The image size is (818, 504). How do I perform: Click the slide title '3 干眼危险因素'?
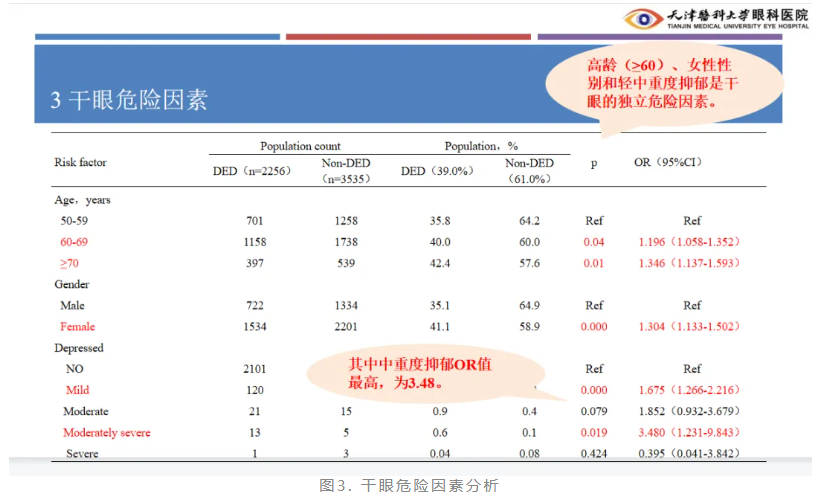(130, 100)
